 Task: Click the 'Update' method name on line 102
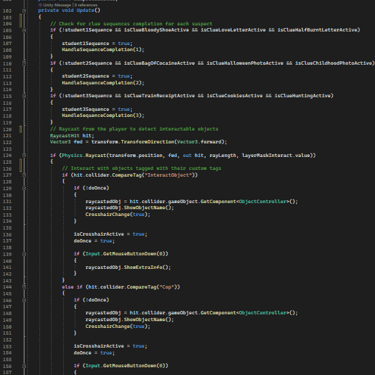point(85,10)
